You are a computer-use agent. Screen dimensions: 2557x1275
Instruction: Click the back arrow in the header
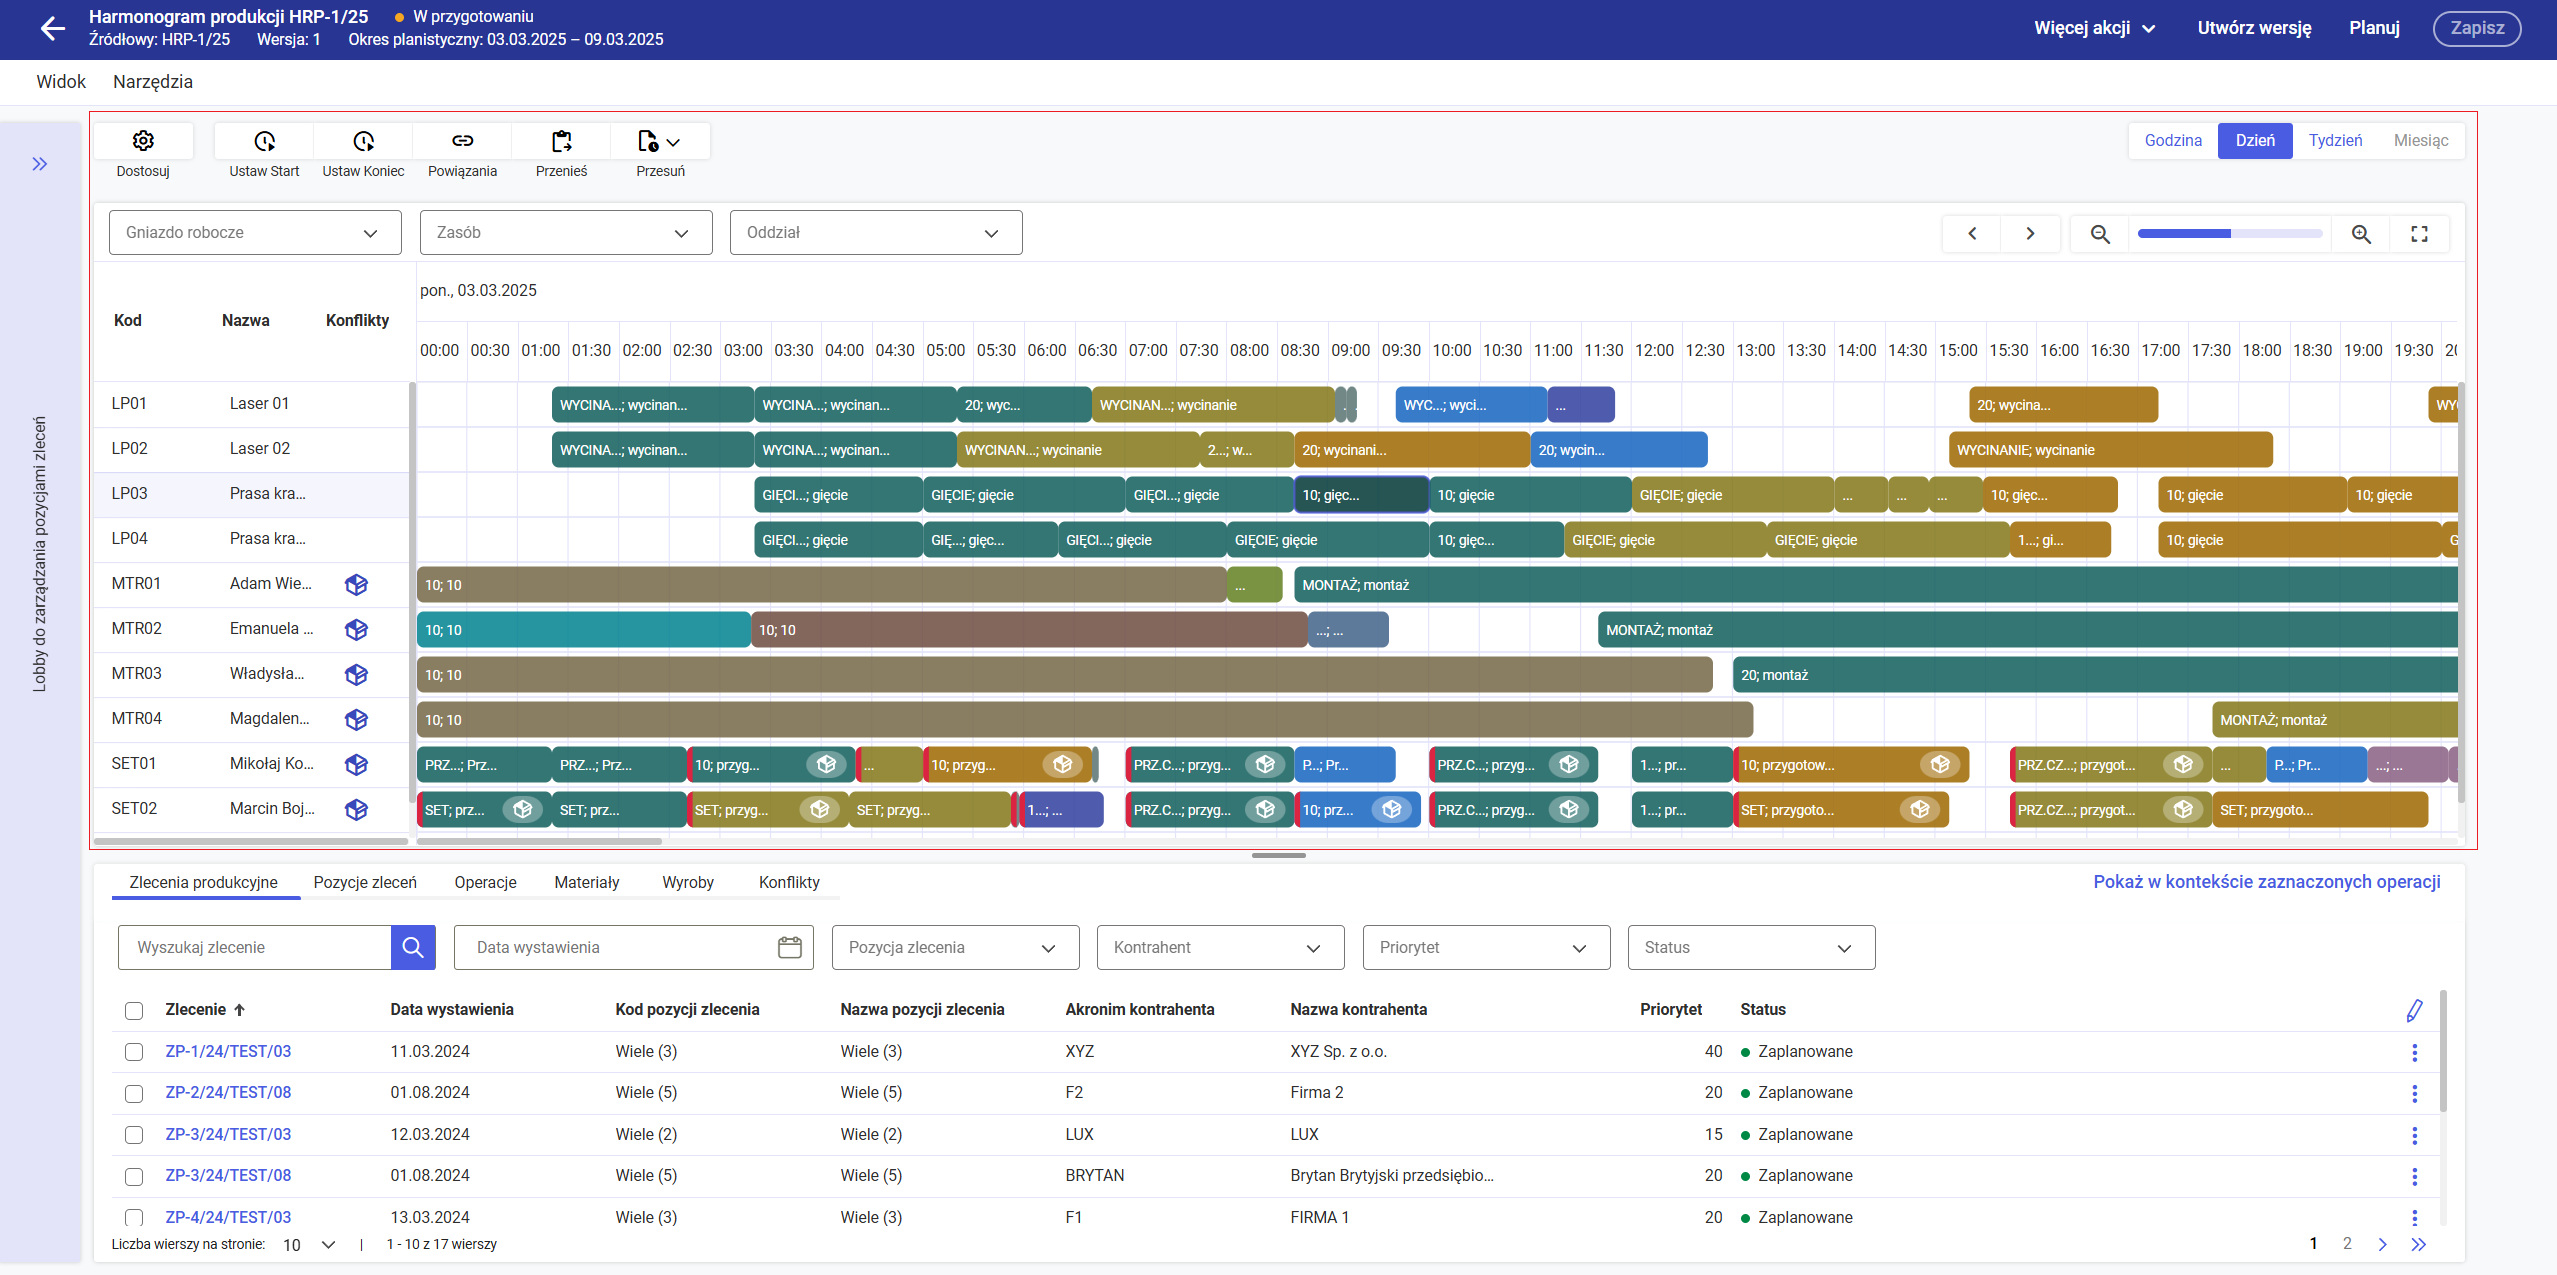point(52,28)
